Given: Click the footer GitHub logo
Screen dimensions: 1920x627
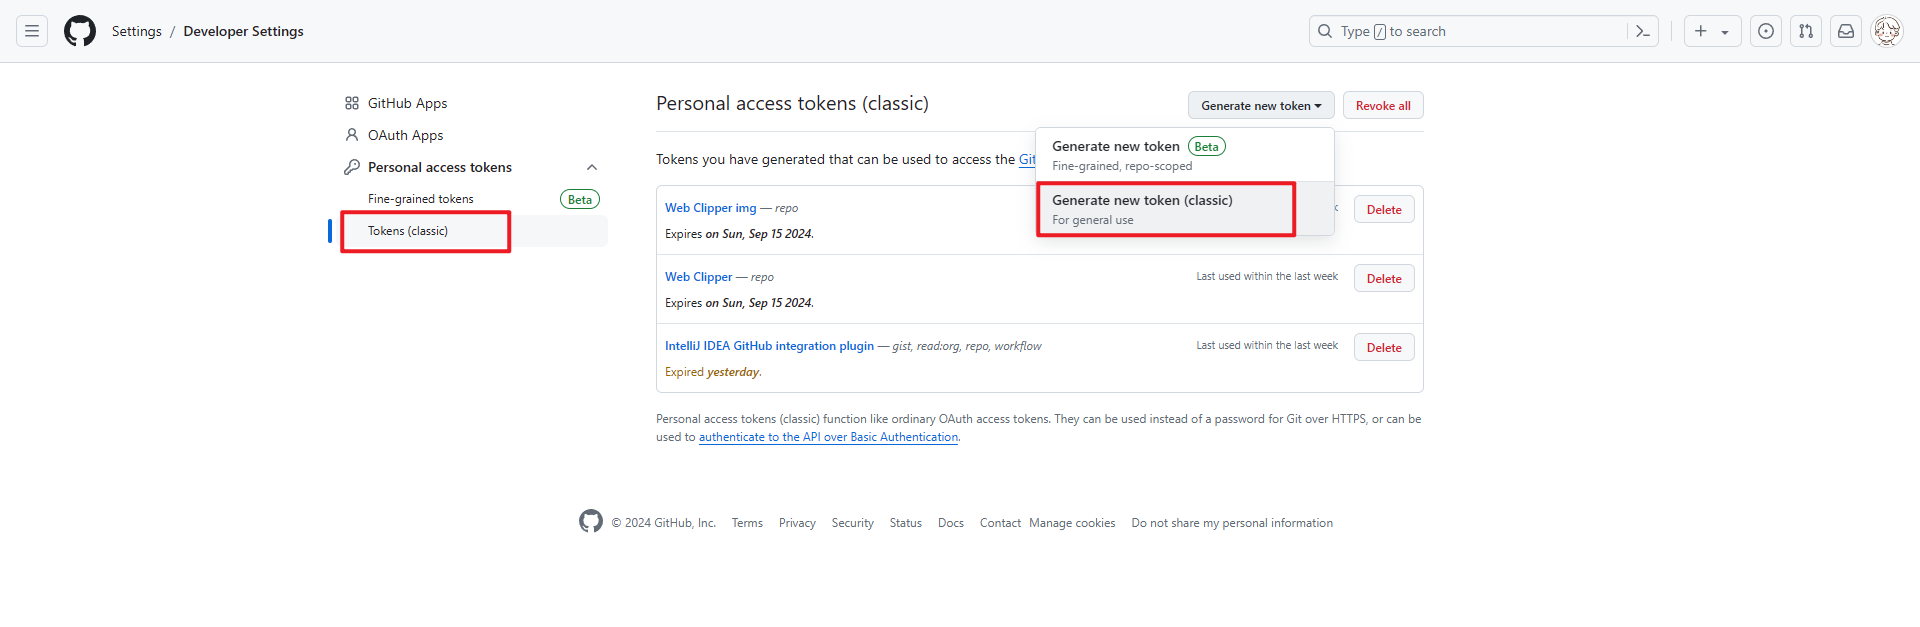Looking at the screenshot, I should (591, 521).
